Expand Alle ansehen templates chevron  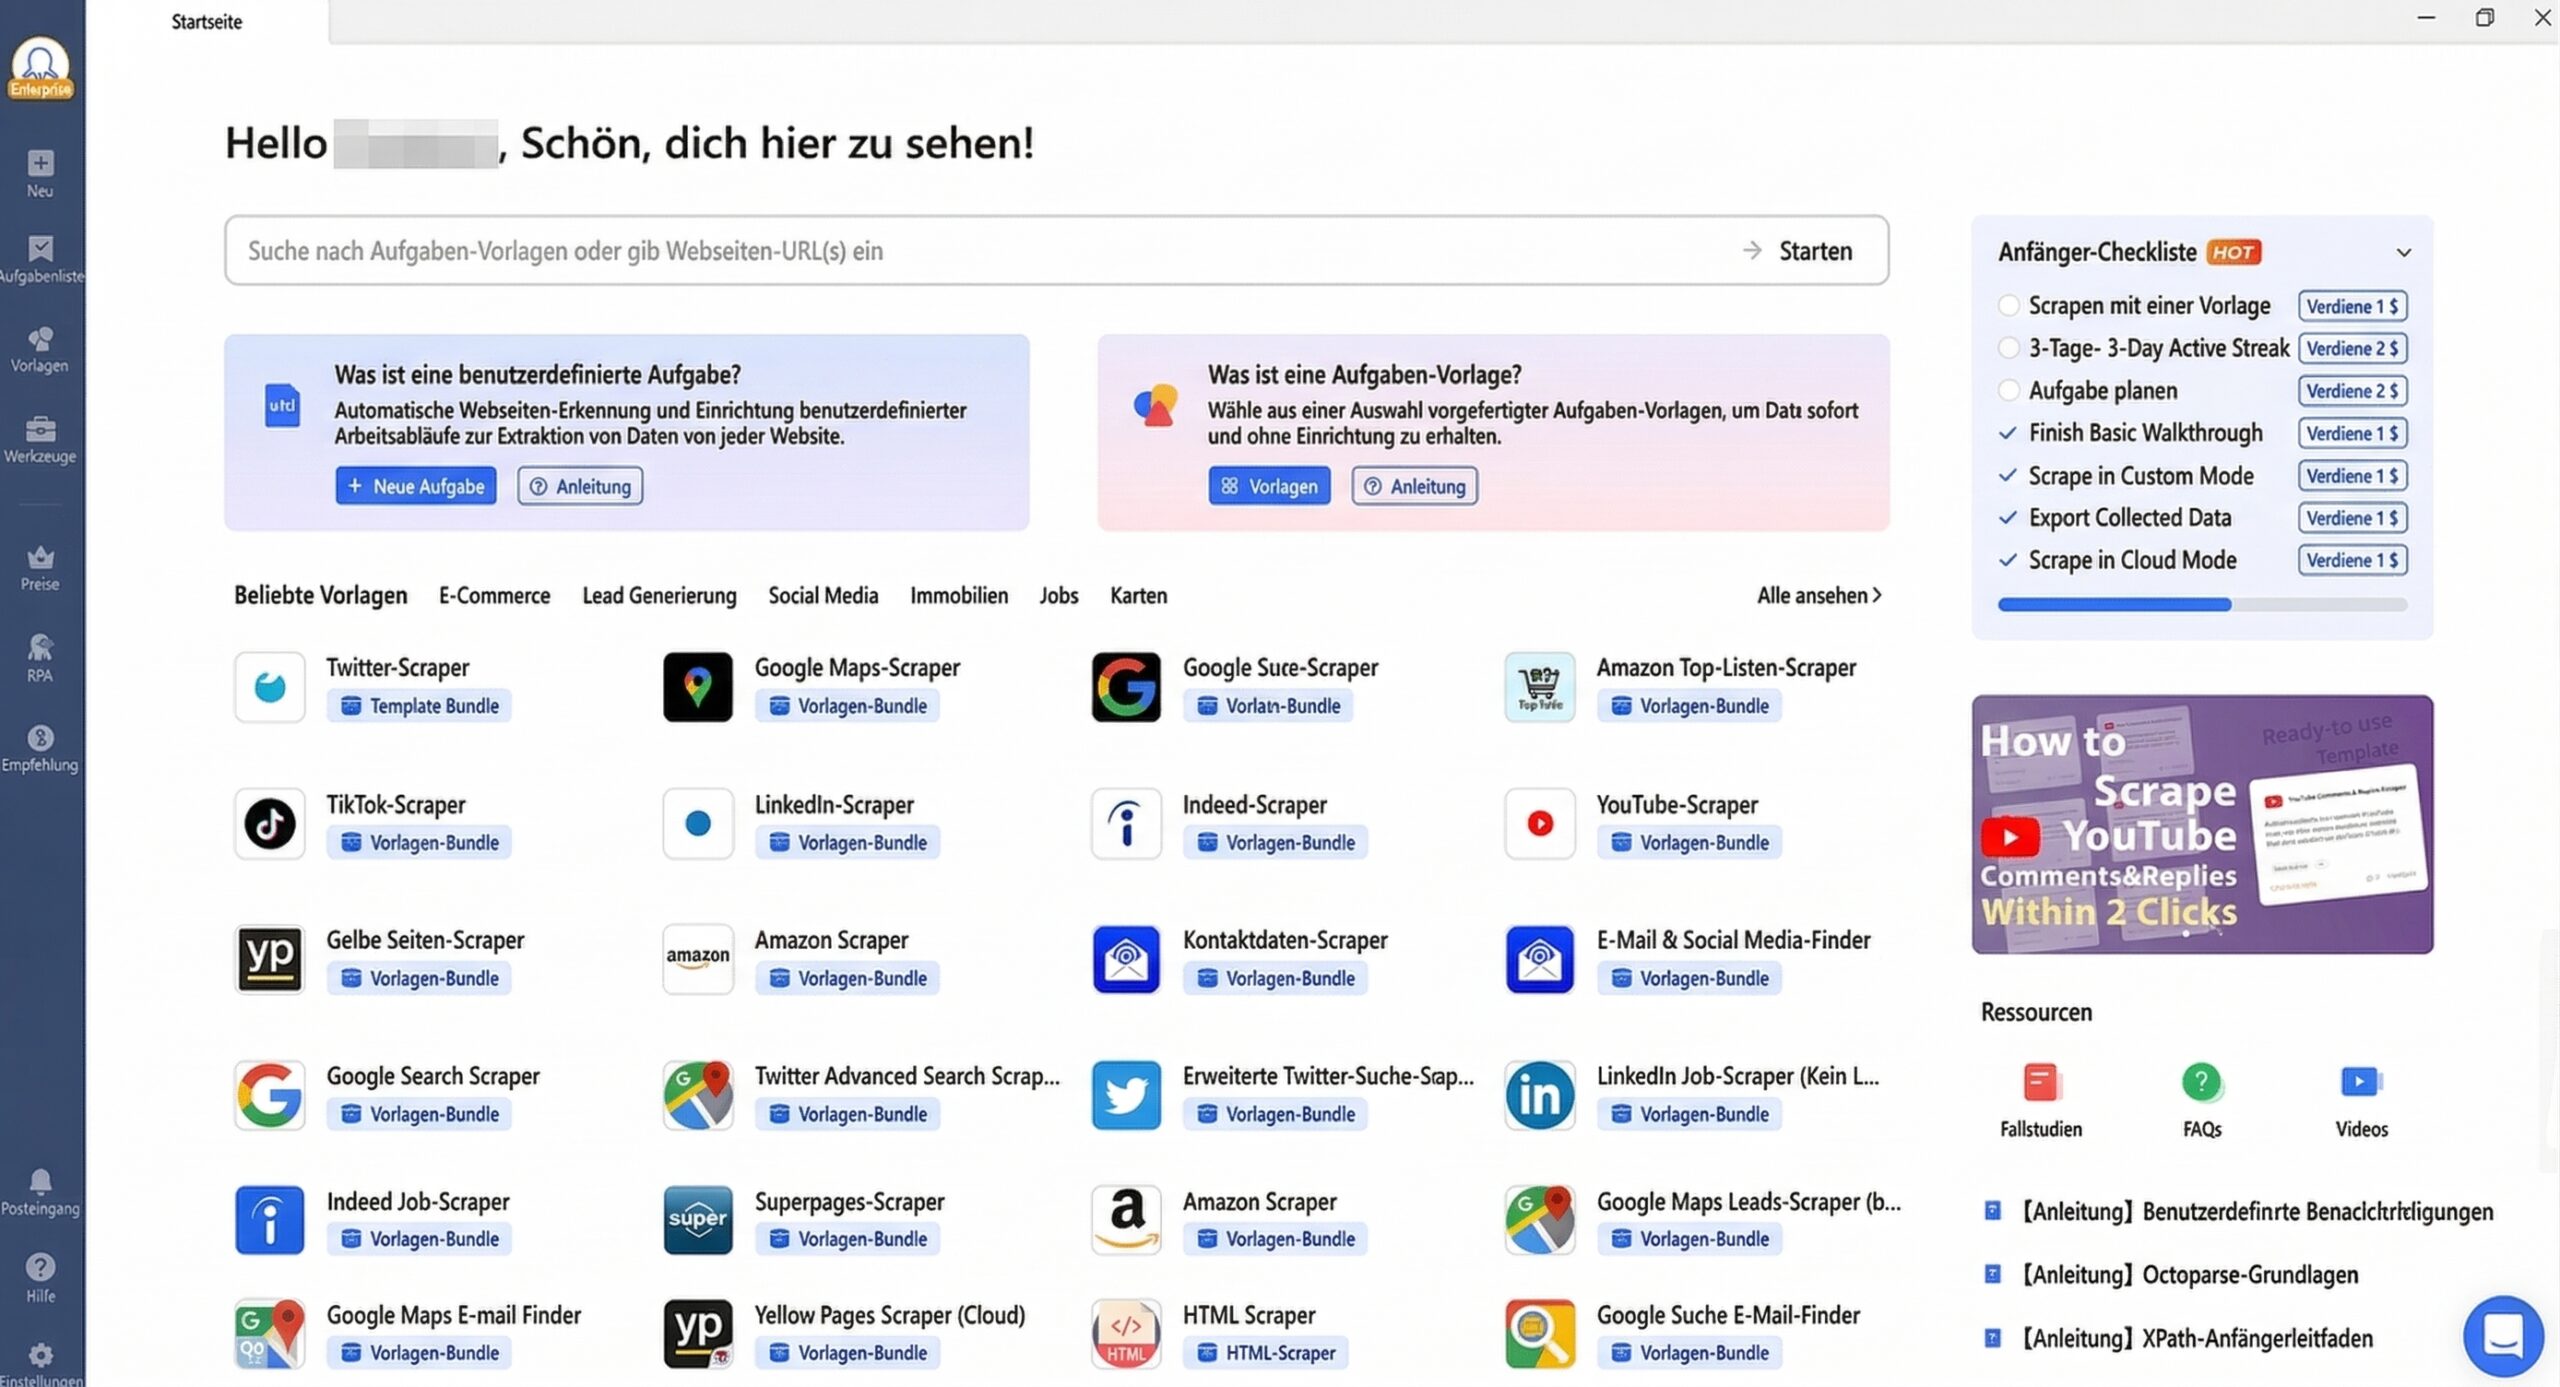tap(1877, 595)
